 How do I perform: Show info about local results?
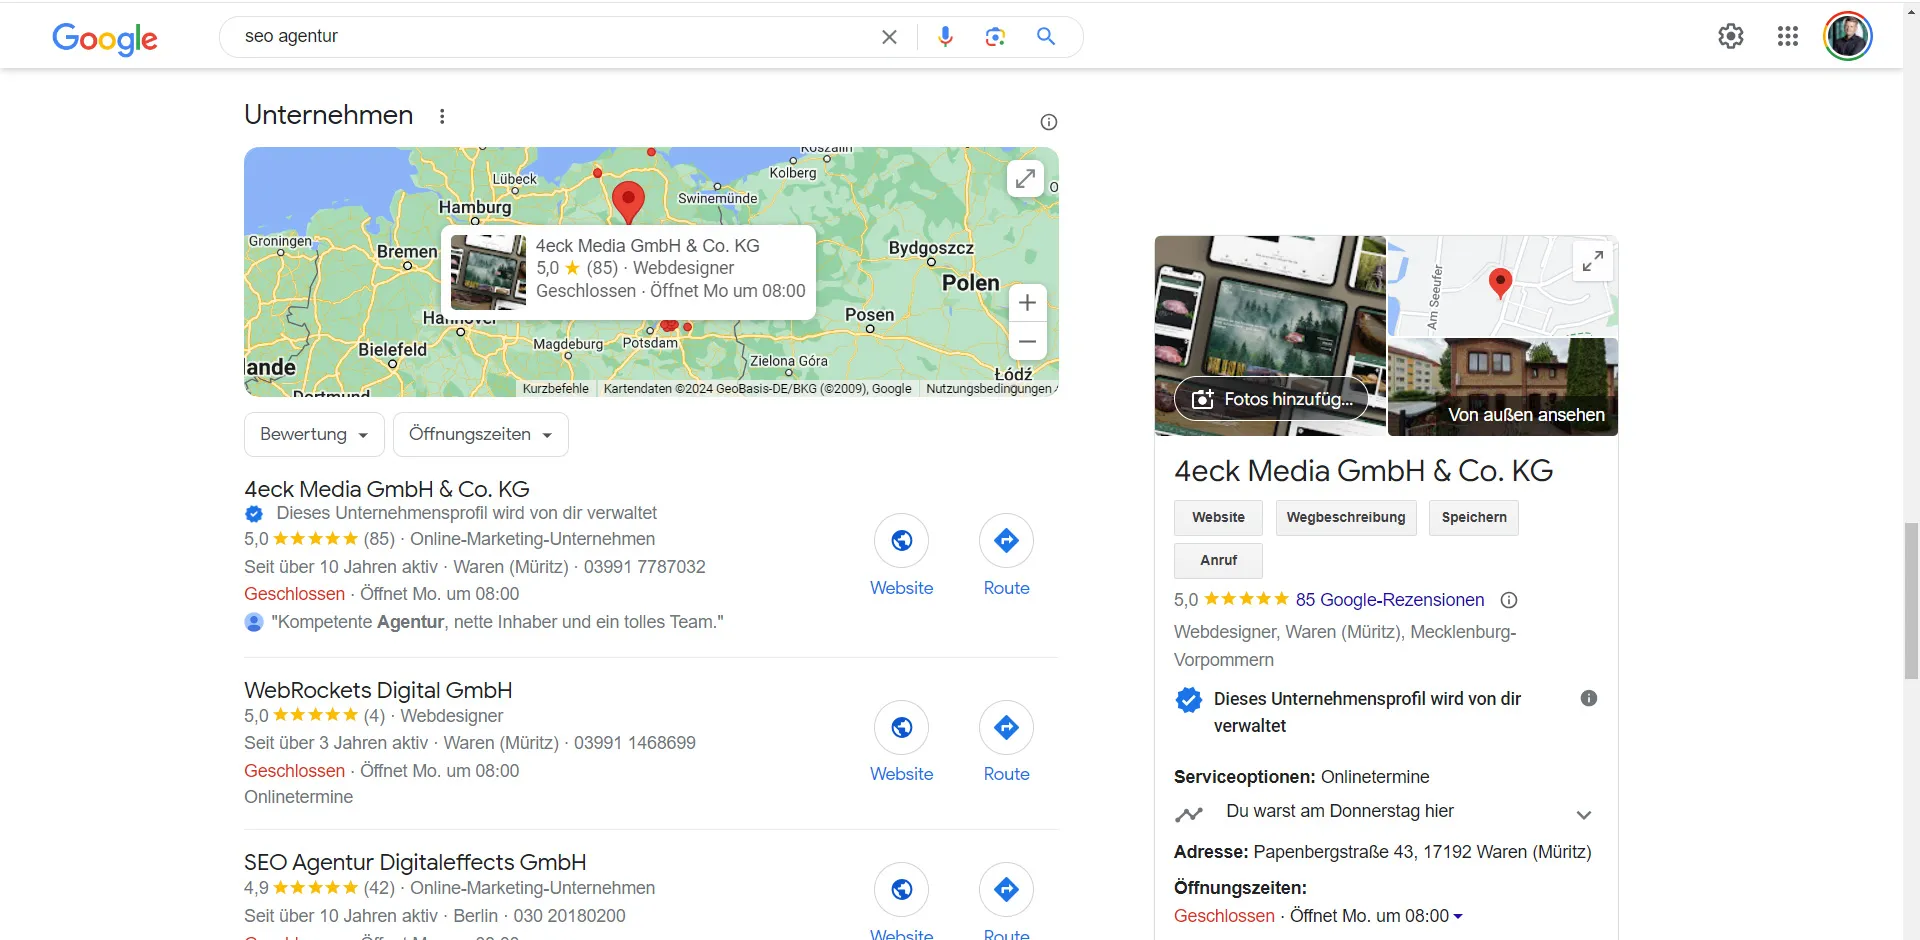[x=1048, y=122]
